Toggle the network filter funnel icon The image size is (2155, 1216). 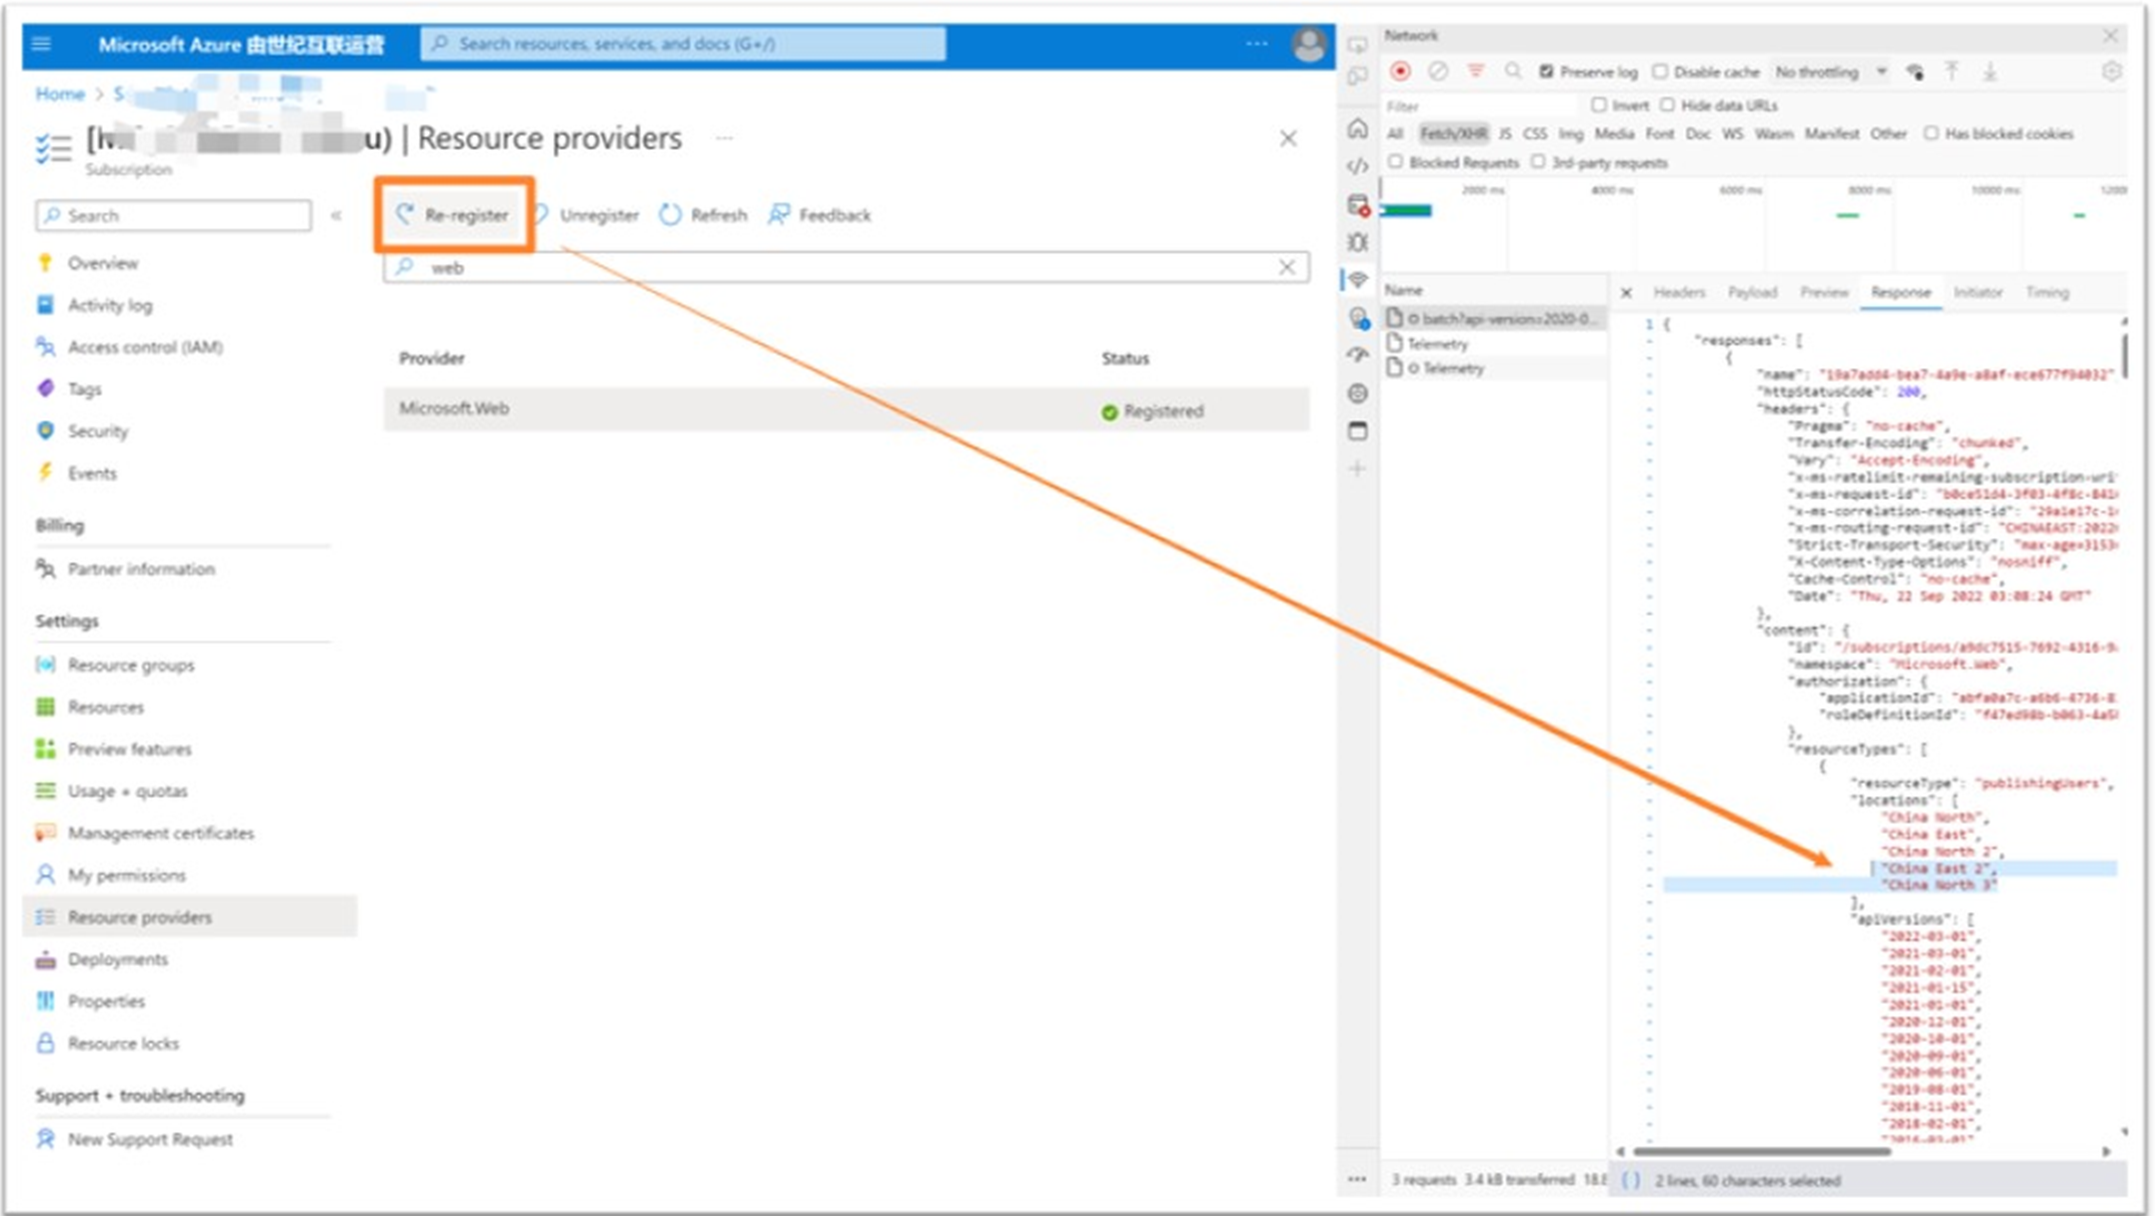pos(1475,72)
